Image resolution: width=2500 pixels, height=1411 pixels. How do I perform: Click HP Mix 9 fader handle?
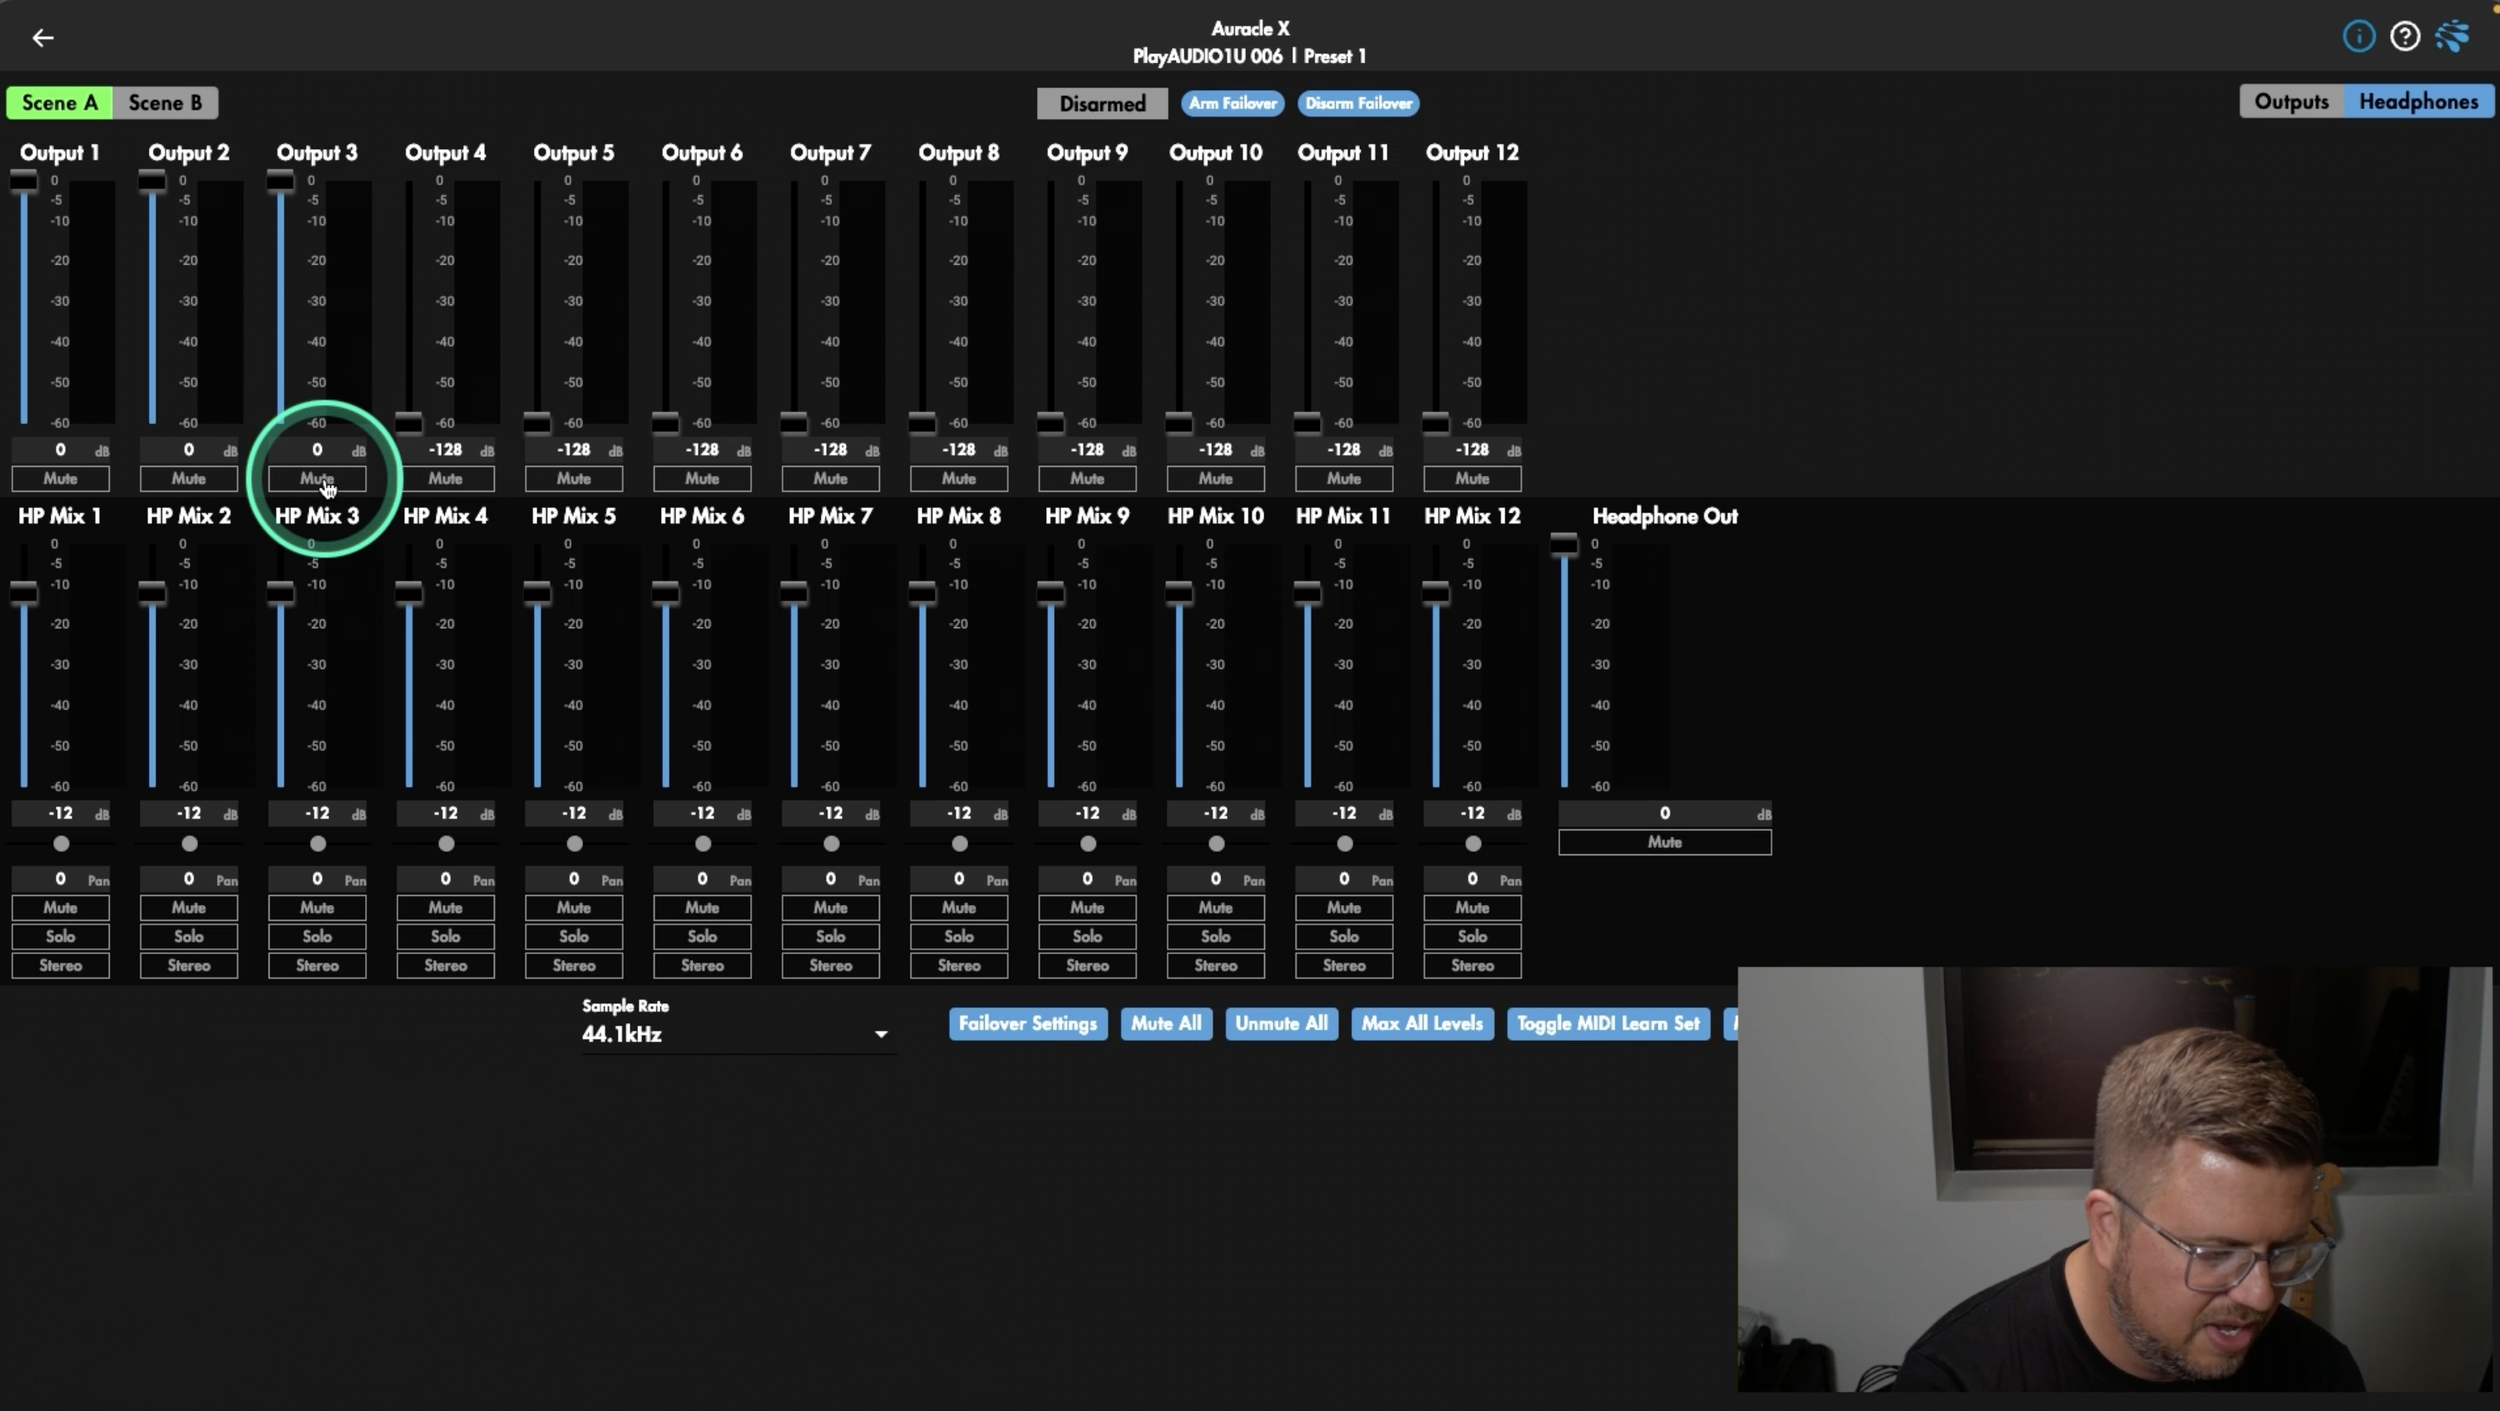(x=1050, y=593)
